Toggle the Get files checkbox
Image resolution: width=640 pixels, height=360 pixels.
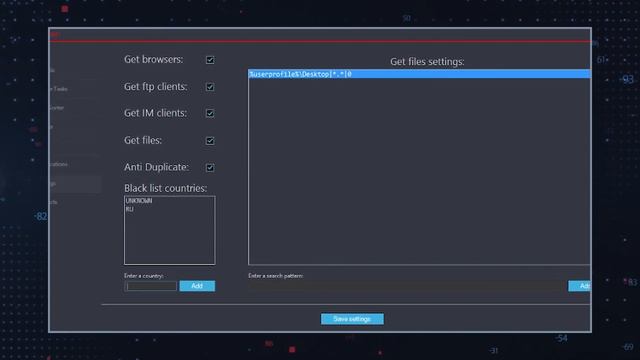[210, 141]
